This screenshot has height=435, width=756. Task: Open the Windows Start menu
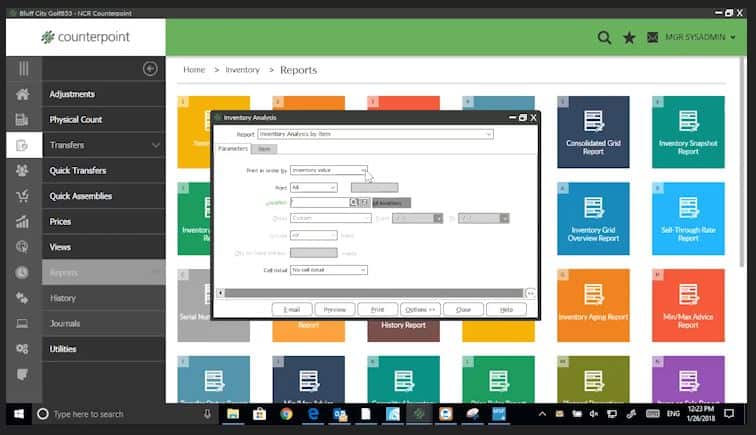(19, 414)
